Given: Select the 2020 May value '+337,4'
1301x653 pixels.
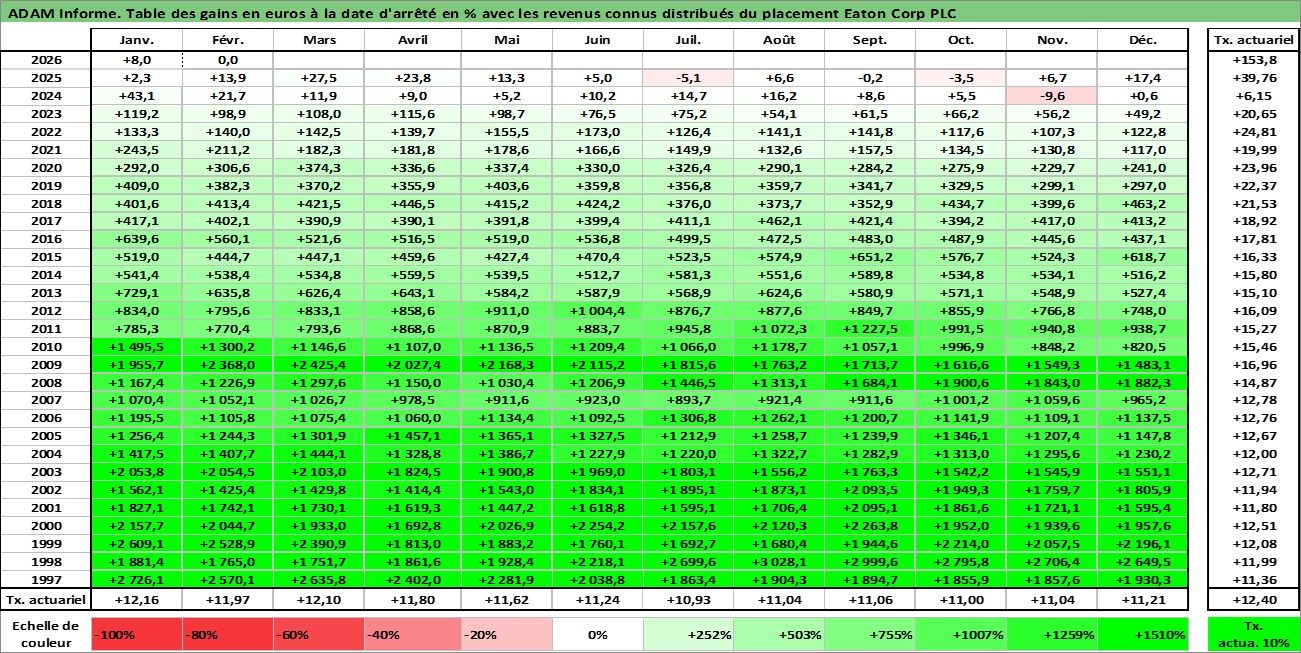Looking at the screenshot, I should [x=506, y=167].
